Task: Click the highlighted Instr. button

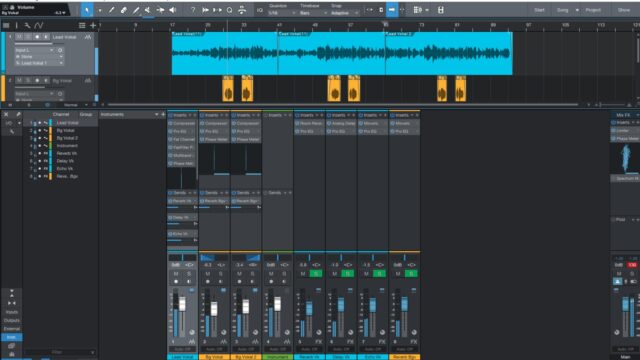Action: (11, 337)
